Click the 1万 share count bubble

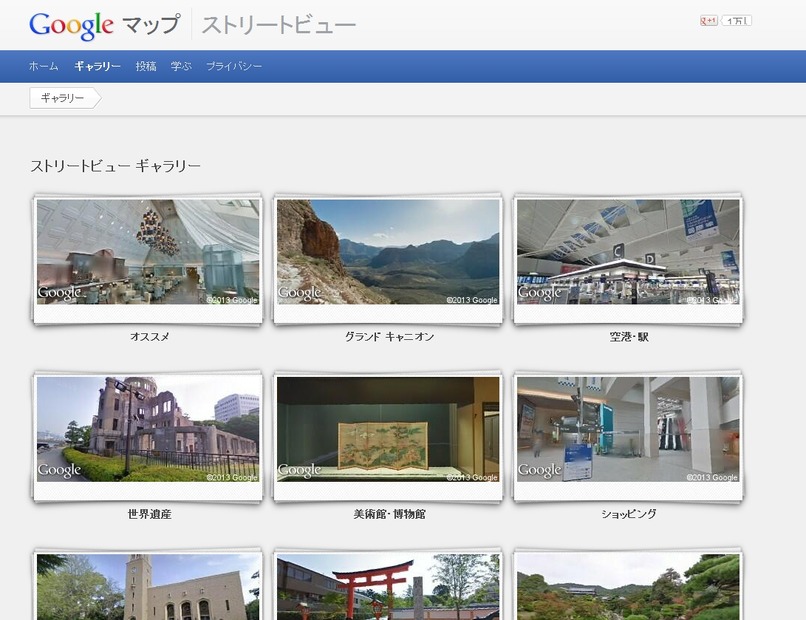[x=736, y=21]
